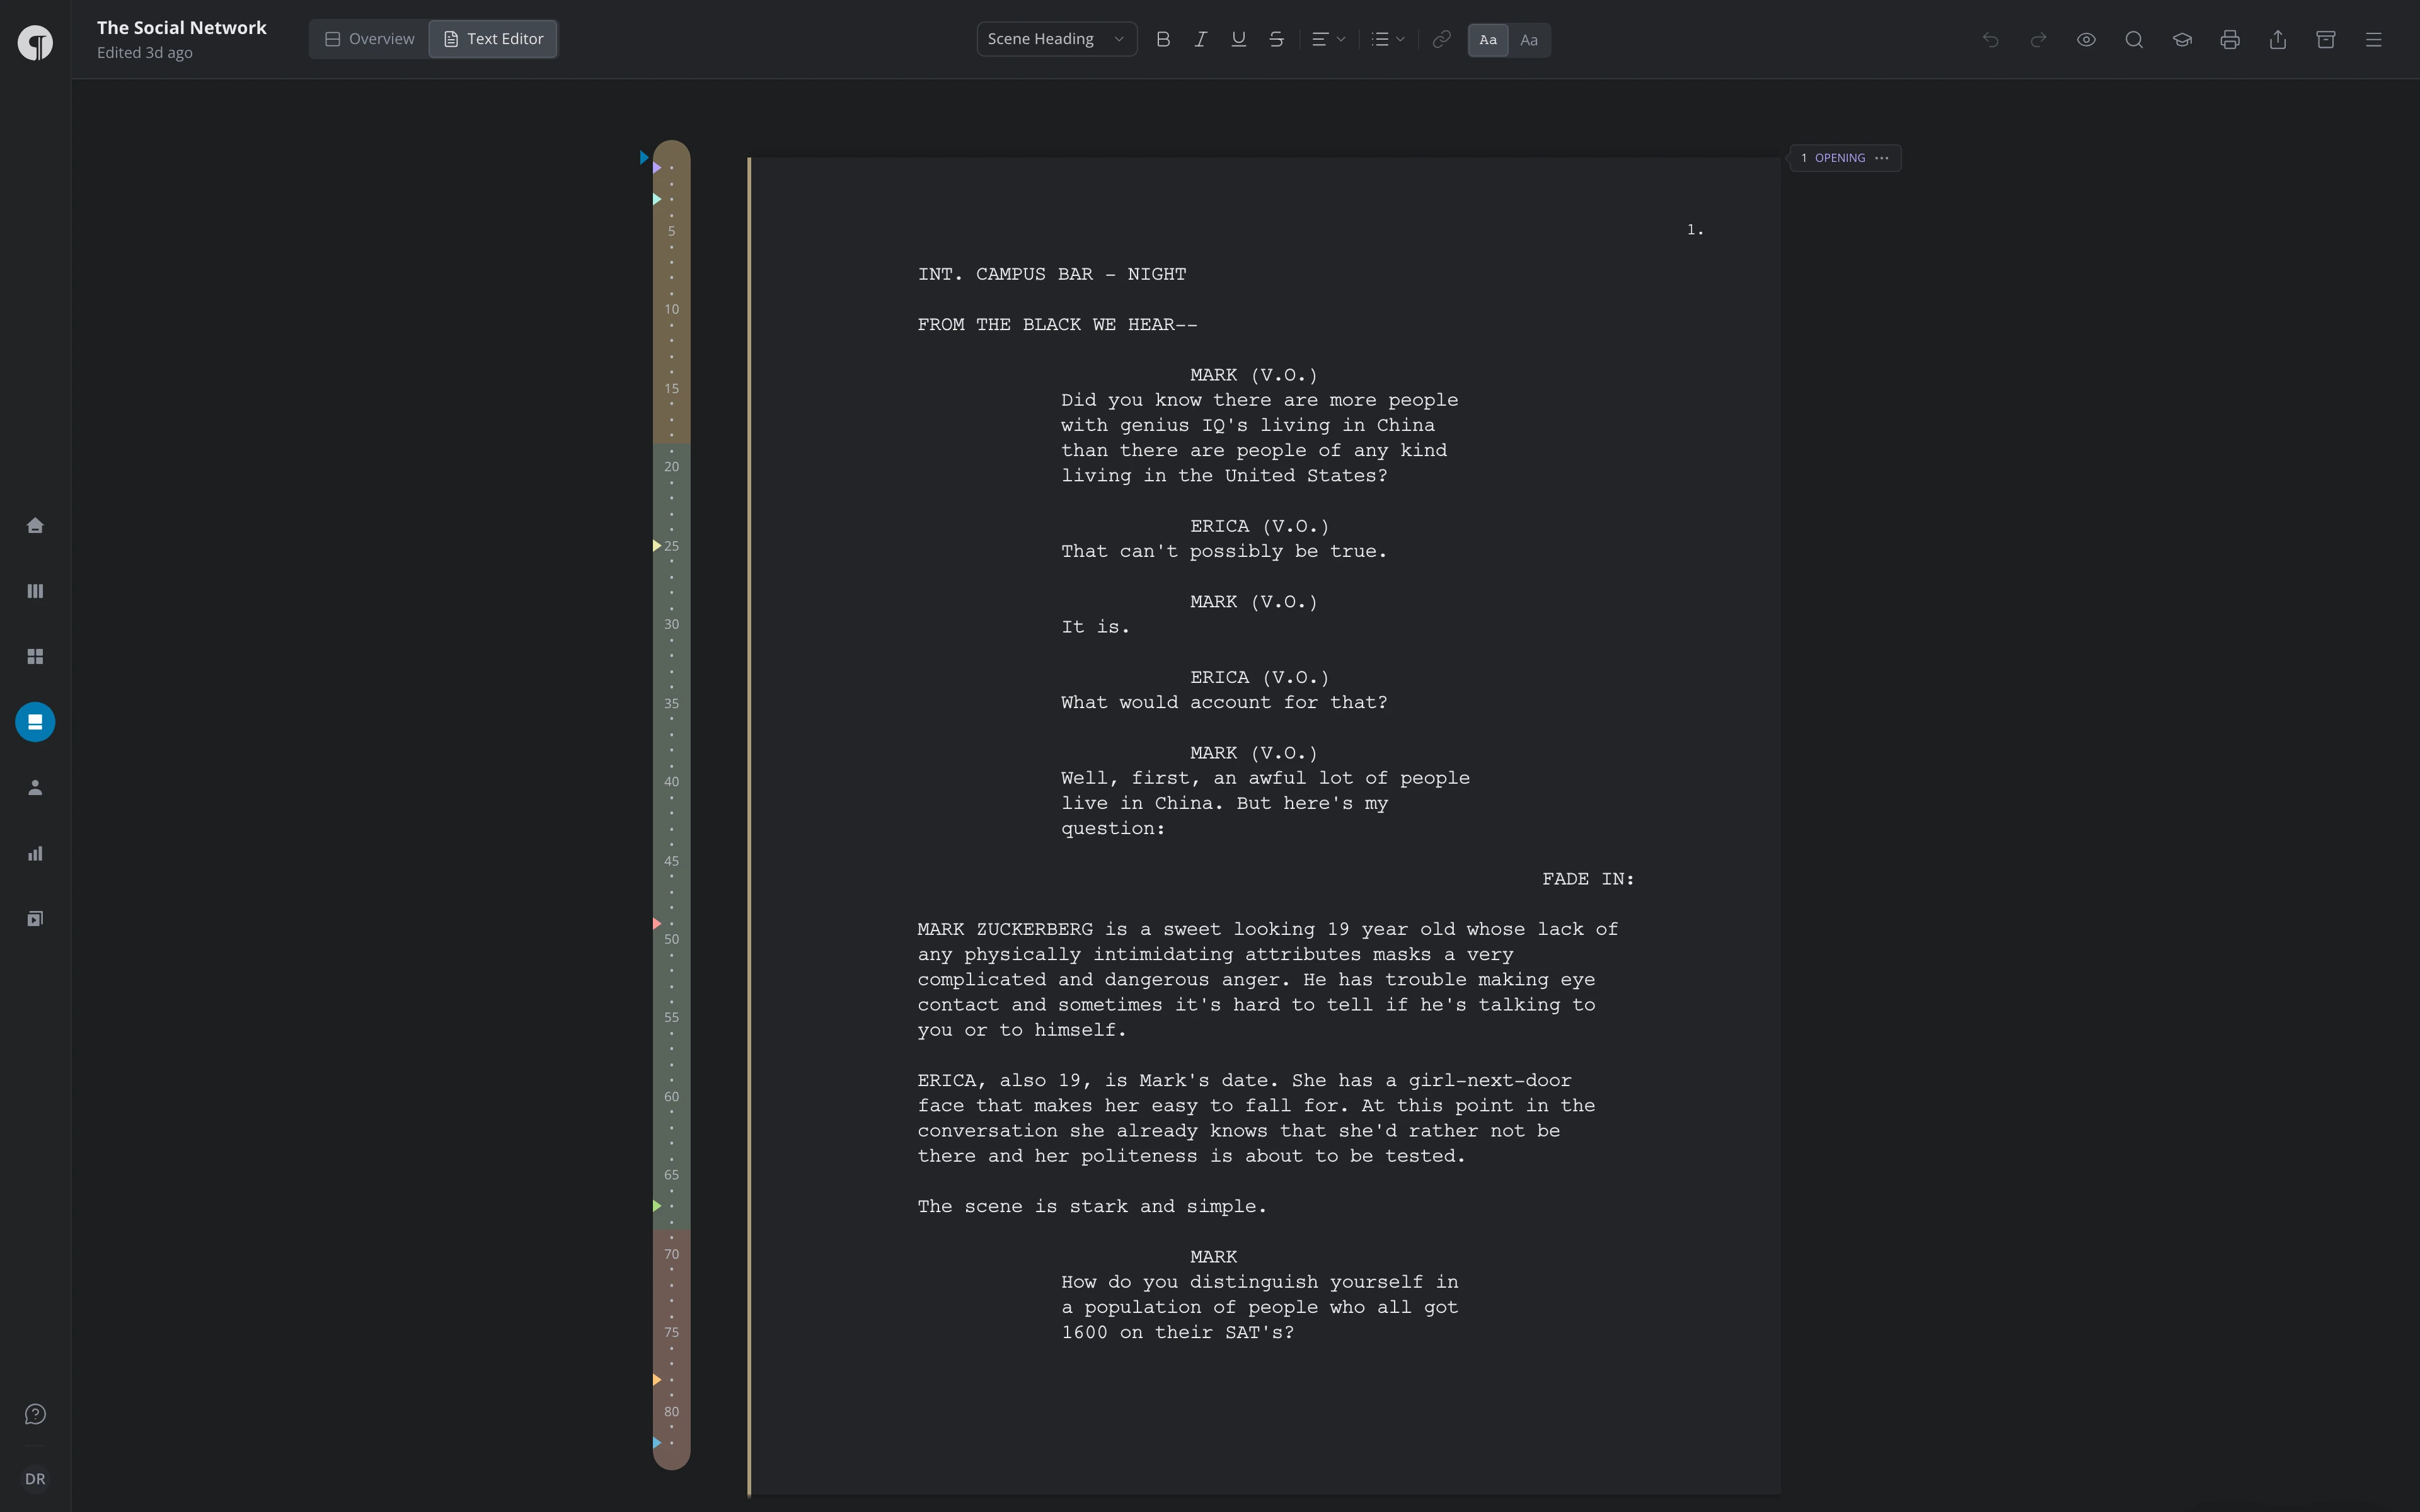2420x1512 pixels.
Task: Click the yellow marker at line 25
Action: click(657, 546)
